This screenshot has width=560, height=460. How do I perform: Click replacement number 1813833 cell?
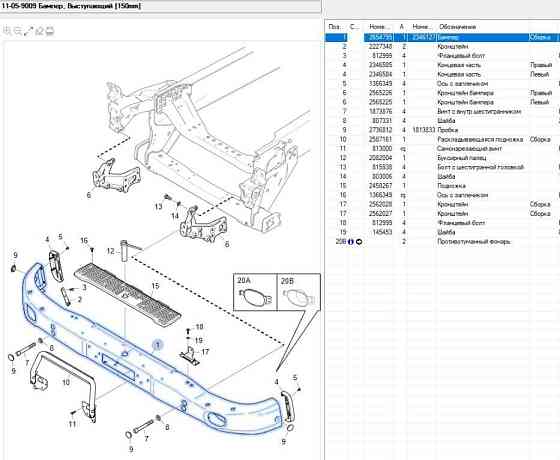point(423,130)
